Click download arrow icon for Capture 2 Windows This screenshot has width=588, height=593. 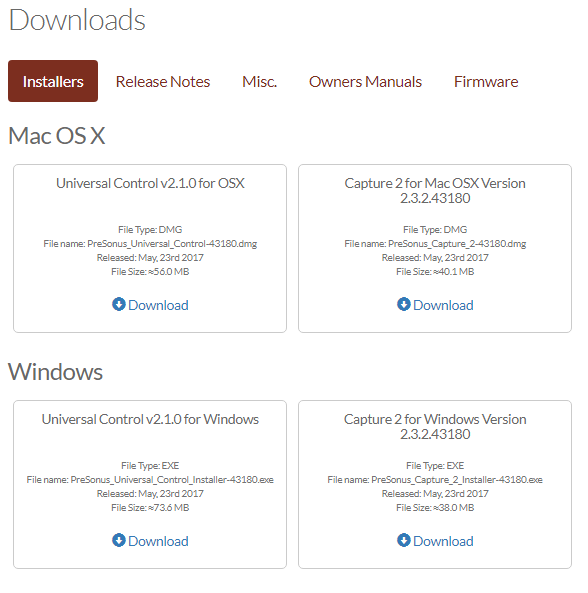(404, 540)
